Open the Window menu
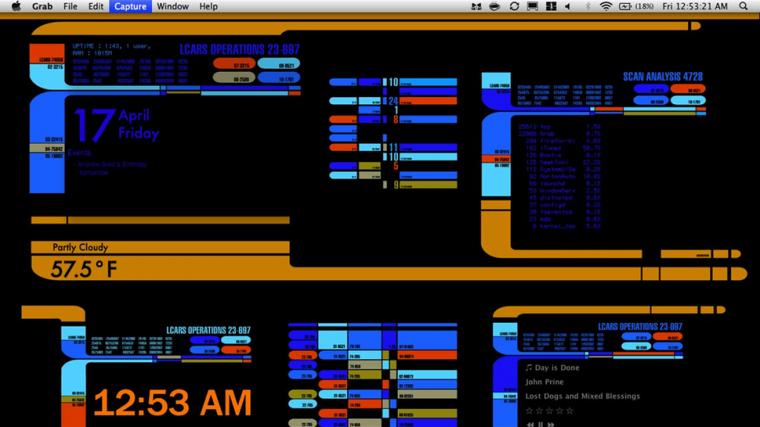This screenshot has width=760, height=427. tap(172, 6)
